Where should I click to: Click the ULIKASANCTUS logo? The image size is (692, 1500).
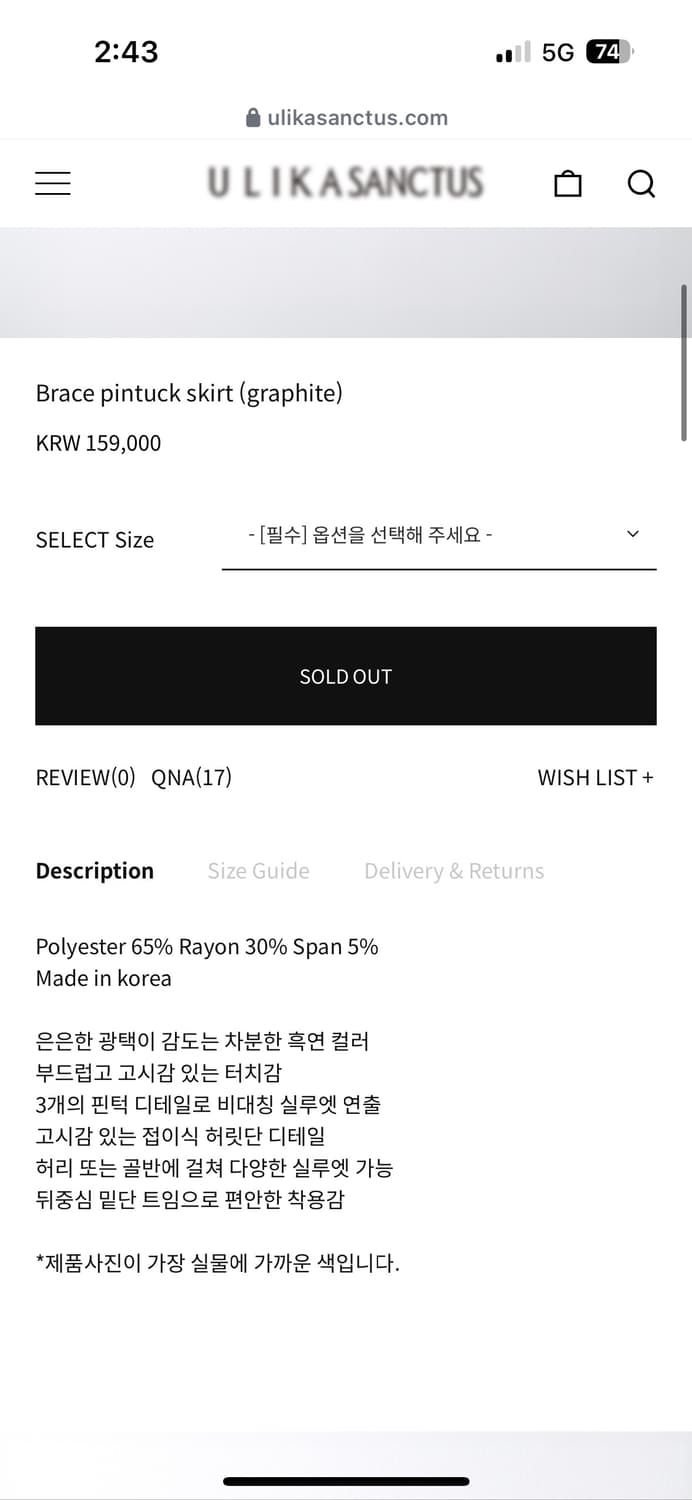(345, 183)
